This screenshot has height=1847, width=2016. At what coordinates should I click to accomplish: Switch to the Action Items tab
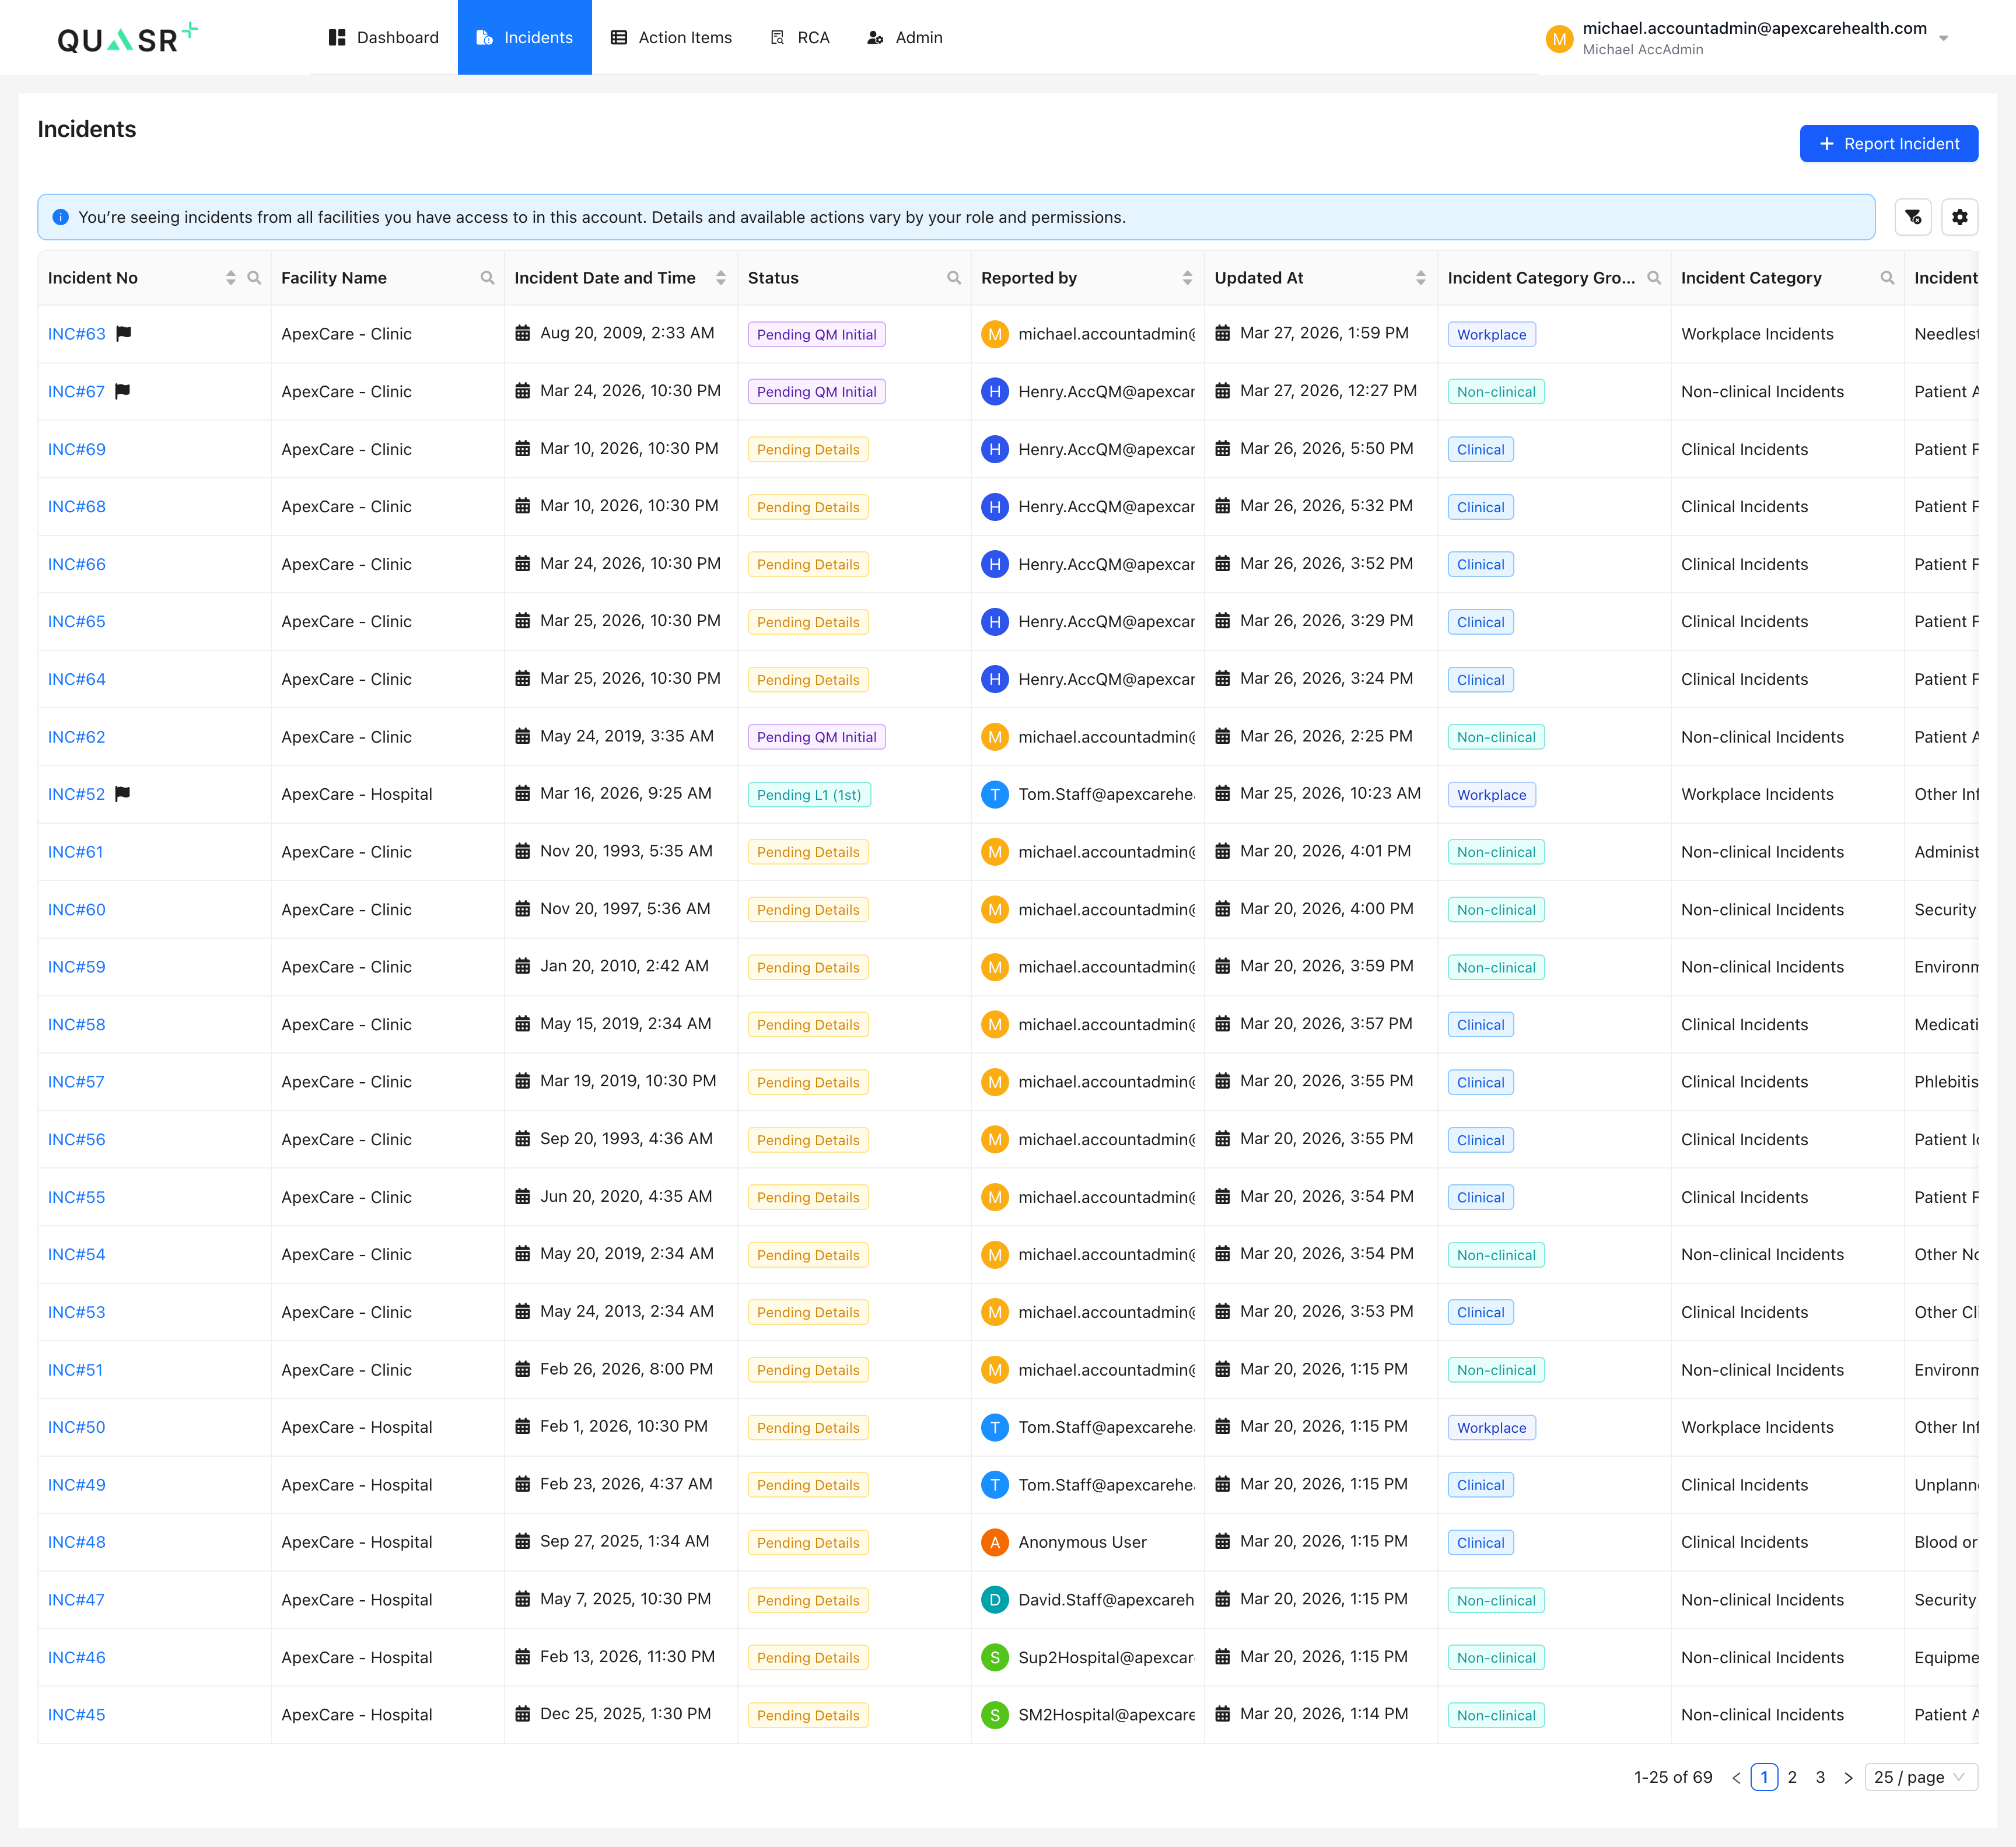pyautogui.click(x=671, y=37)
